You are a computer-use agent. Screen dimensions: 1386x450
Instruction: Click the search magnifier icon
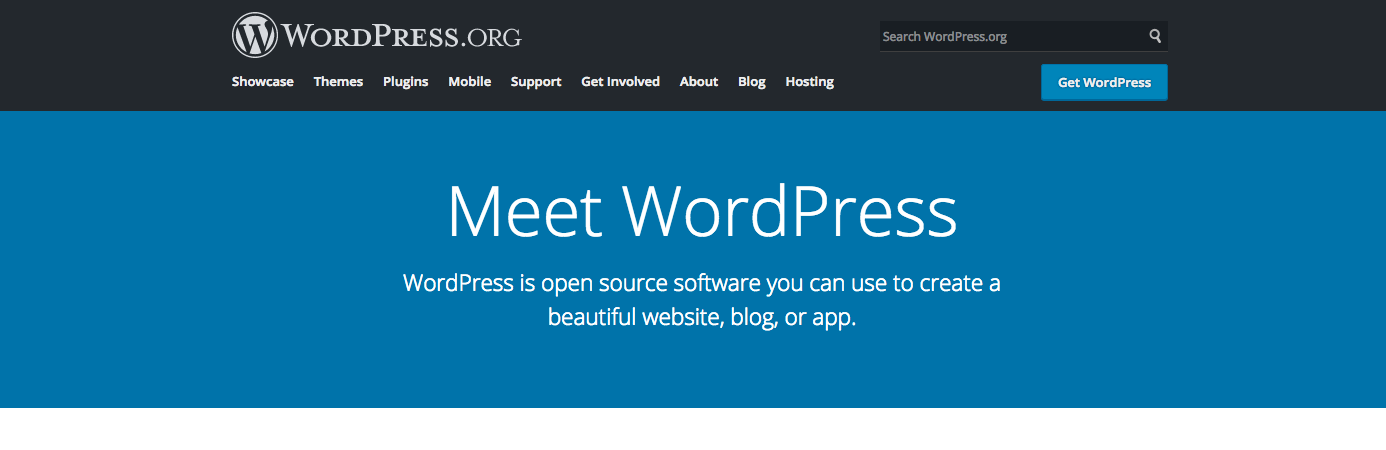click(x=1155, y=36)
